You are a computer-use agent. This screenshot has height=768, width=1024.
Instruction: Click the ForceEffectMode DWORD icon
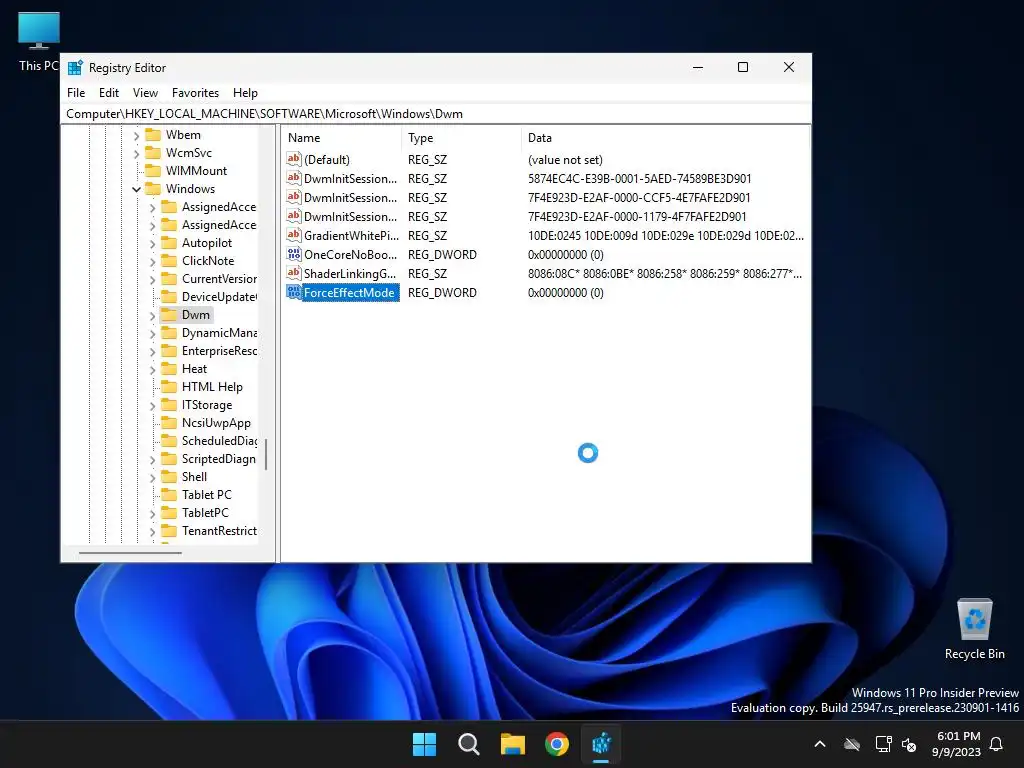[x=294, y=292]
